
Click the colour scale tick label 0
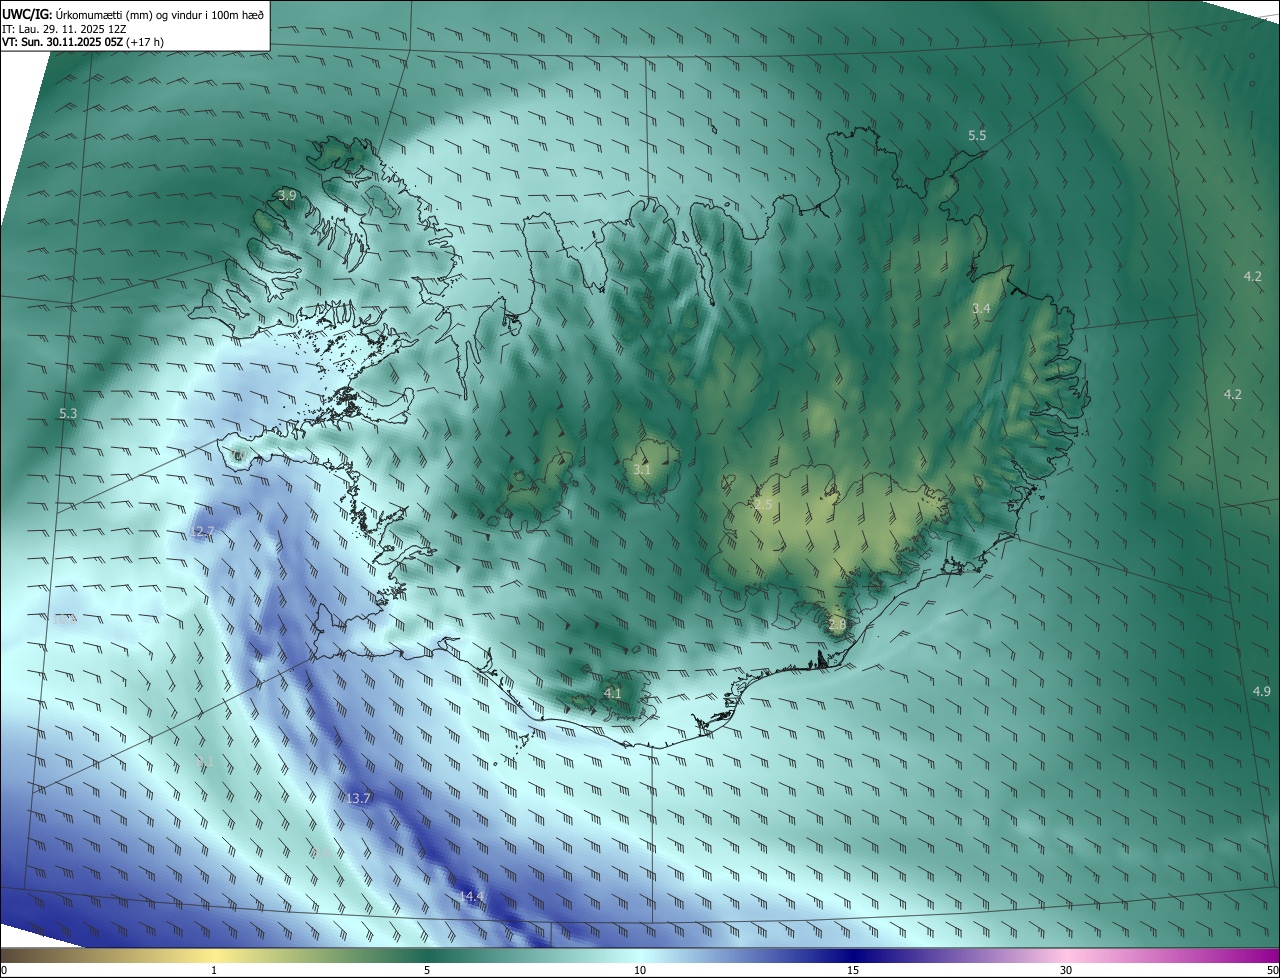[4, 970]
